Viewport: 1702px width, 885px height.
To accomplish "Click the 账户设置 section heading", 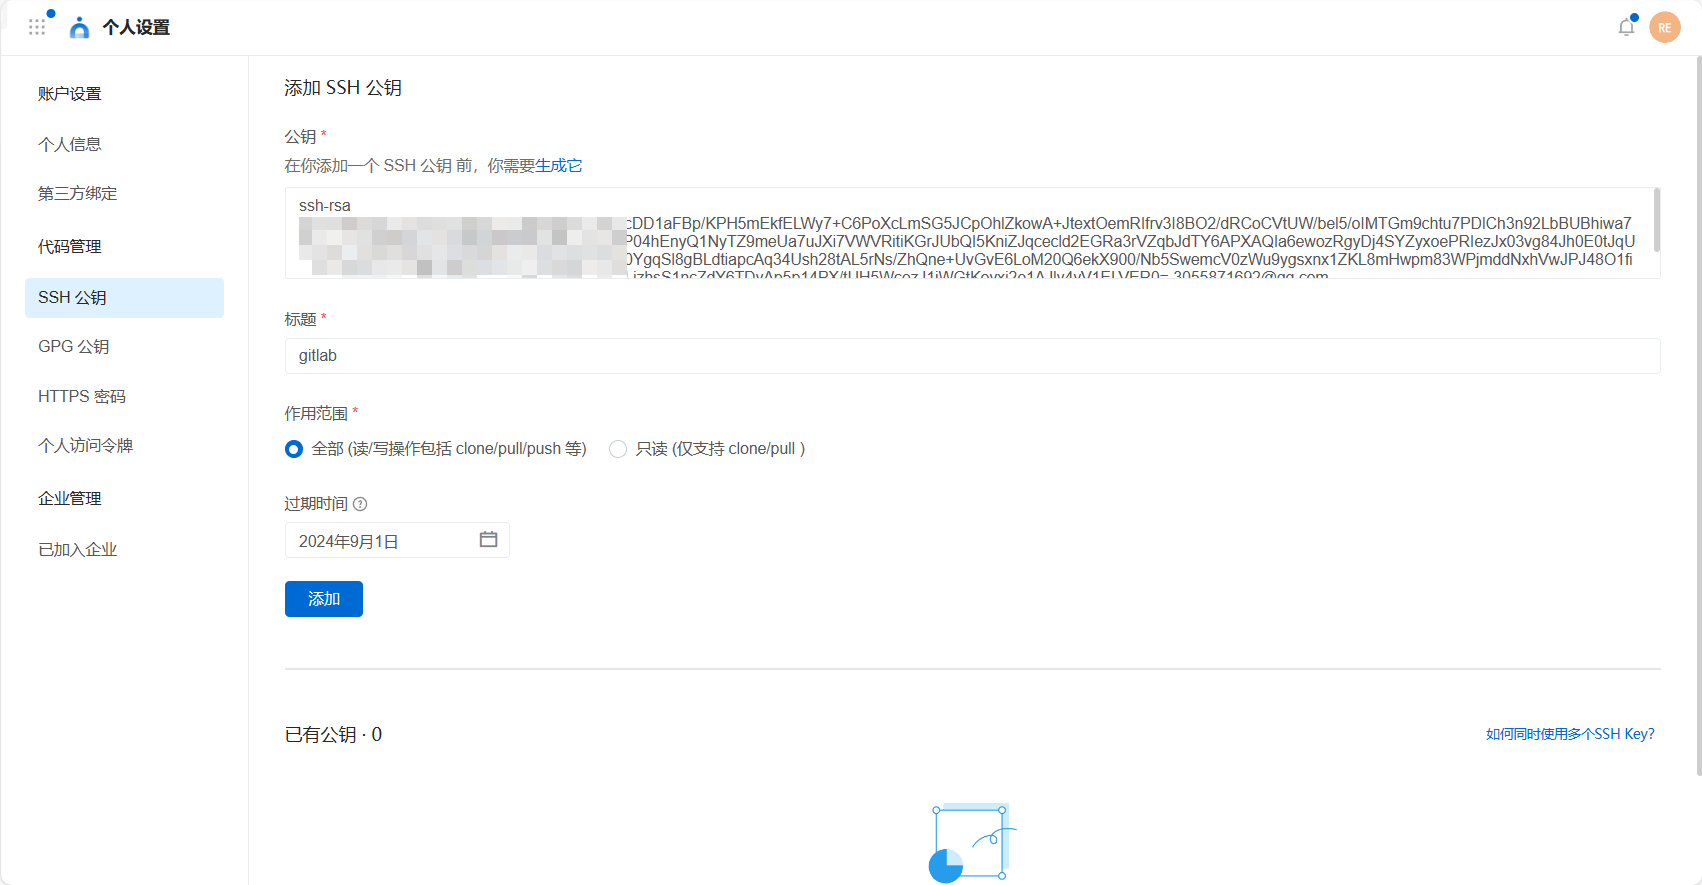I will point(70,93).
